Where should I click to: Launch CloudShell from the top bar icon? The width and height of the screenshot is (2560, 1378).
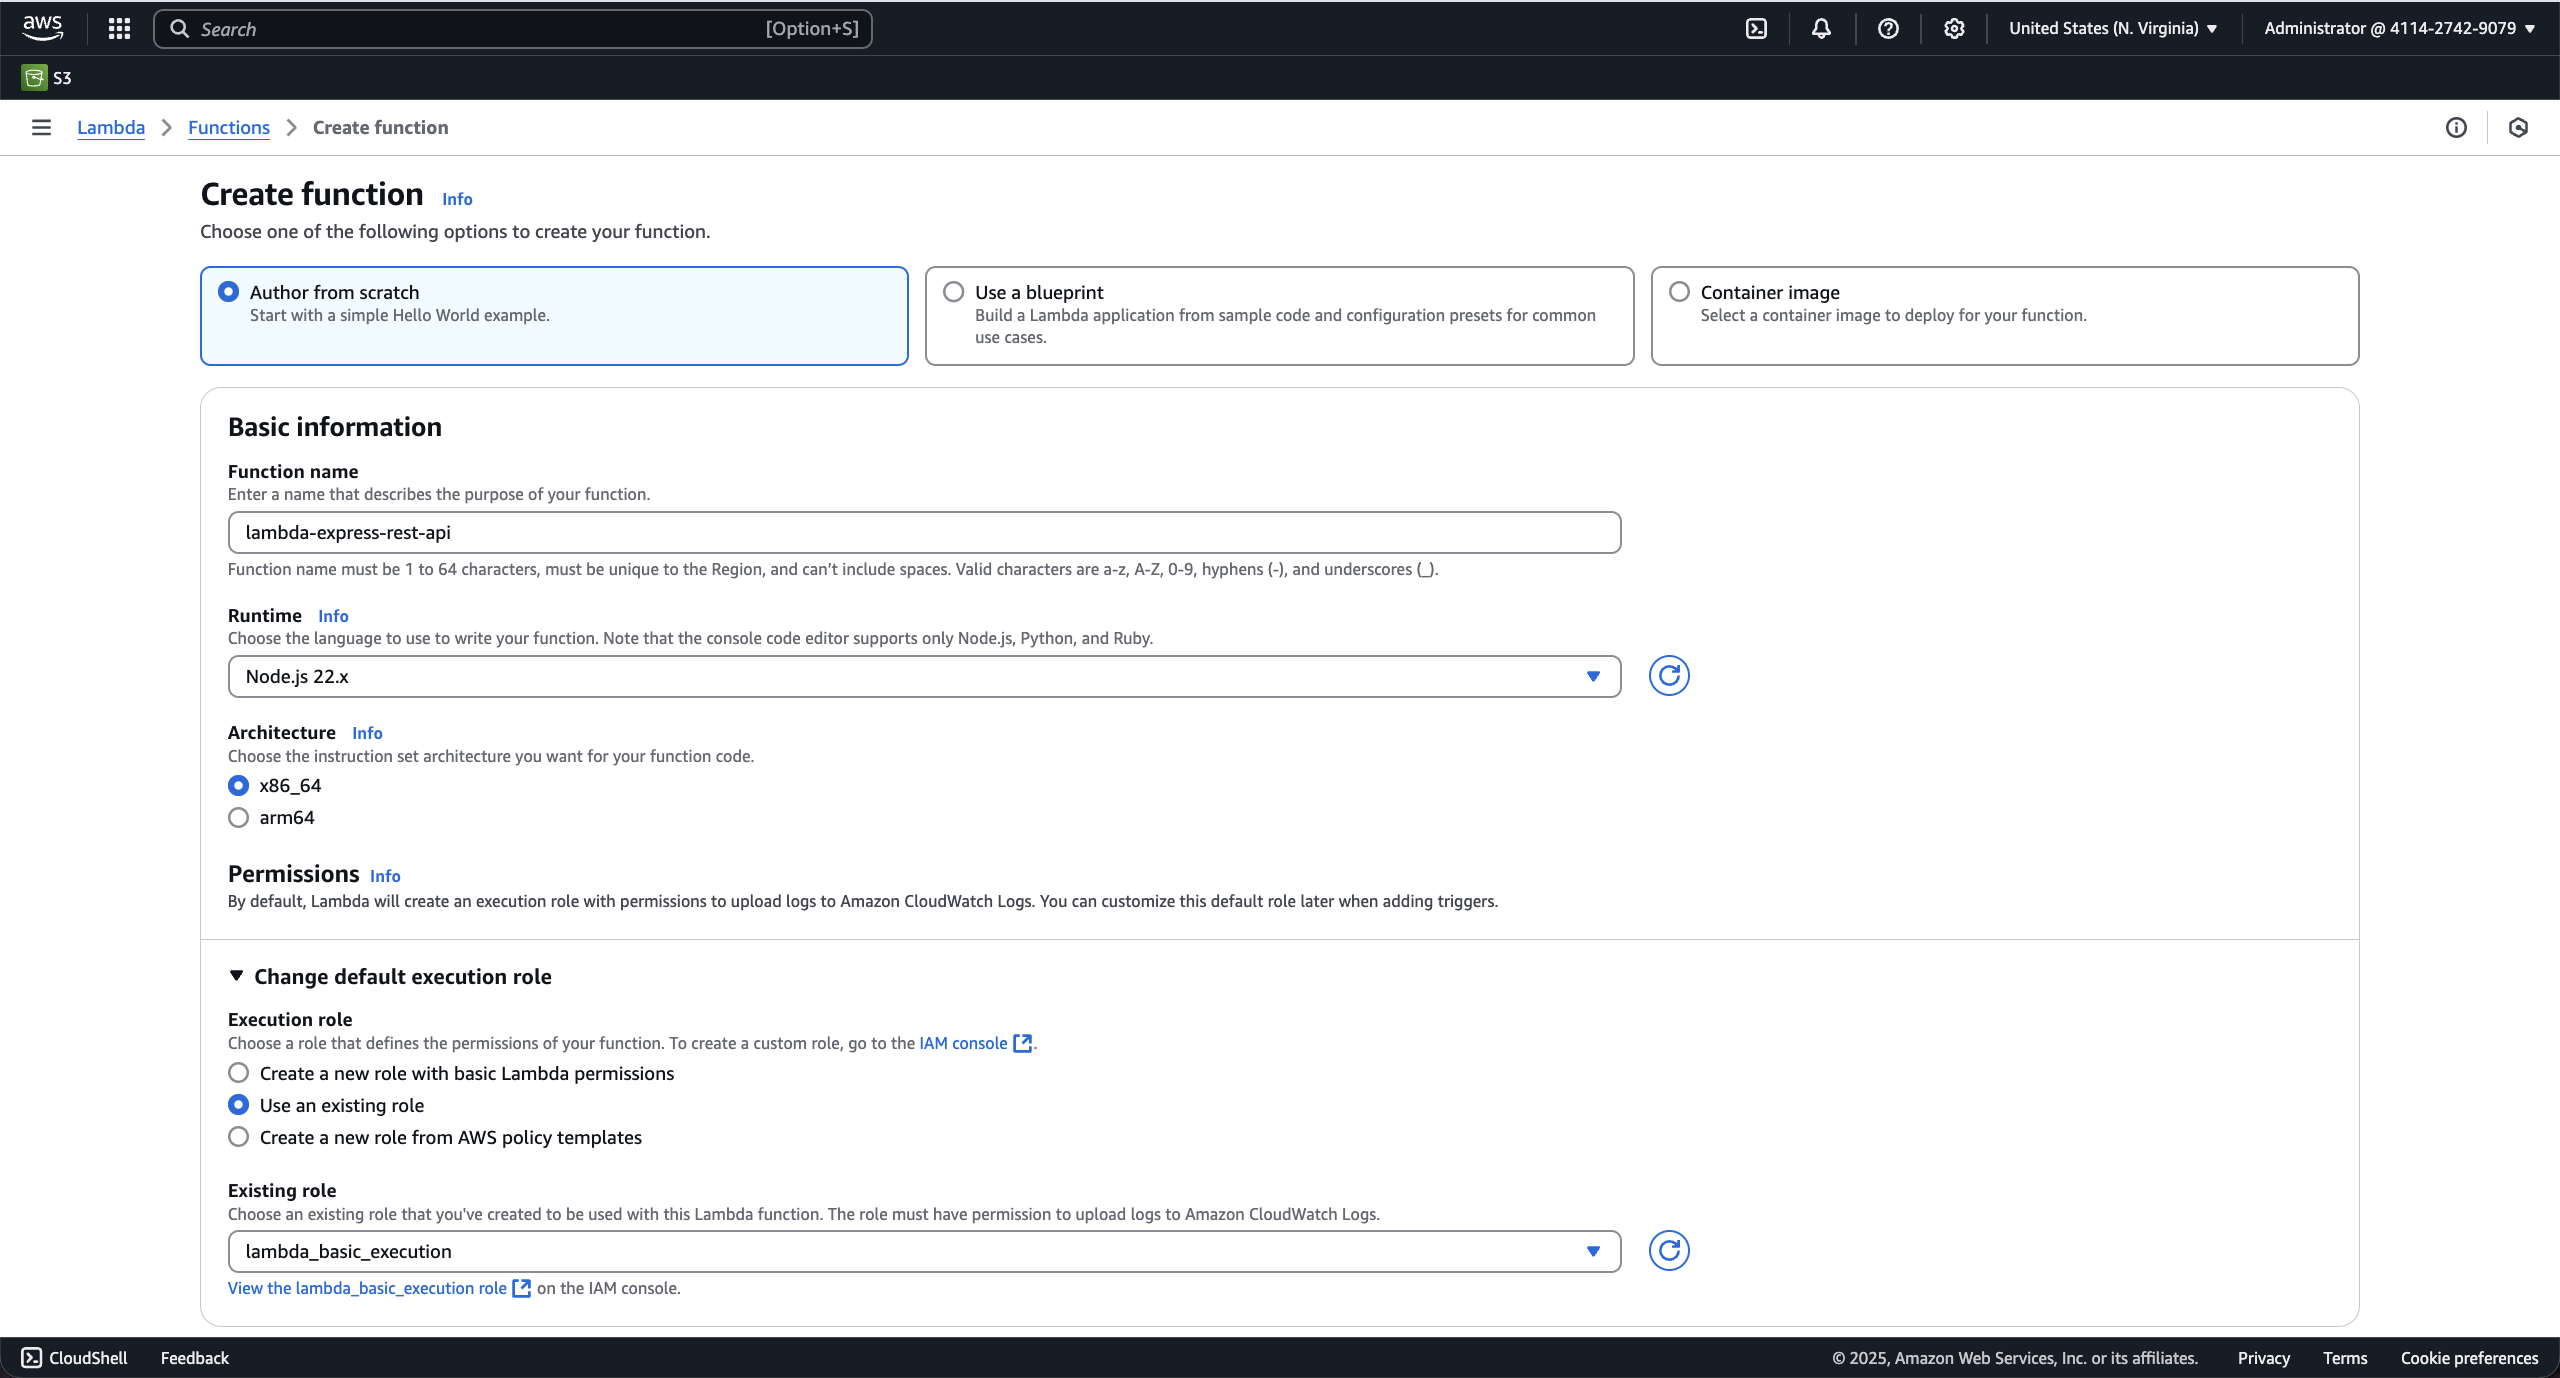click(1756, 28)
